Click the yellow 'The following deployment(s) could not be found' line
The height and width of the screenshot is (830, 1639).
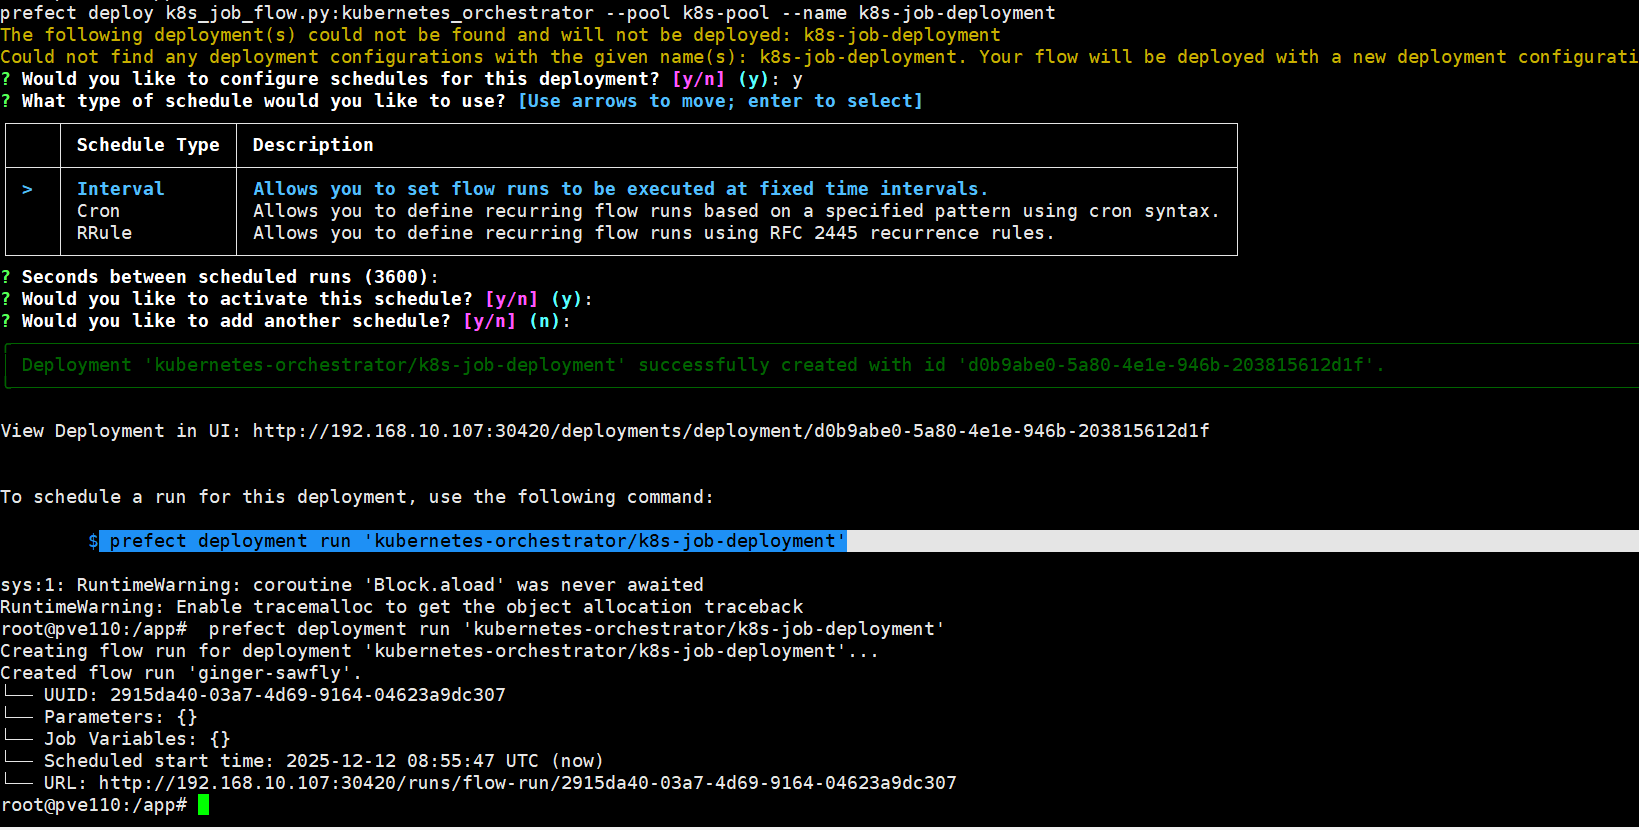[x=500, y=35]
